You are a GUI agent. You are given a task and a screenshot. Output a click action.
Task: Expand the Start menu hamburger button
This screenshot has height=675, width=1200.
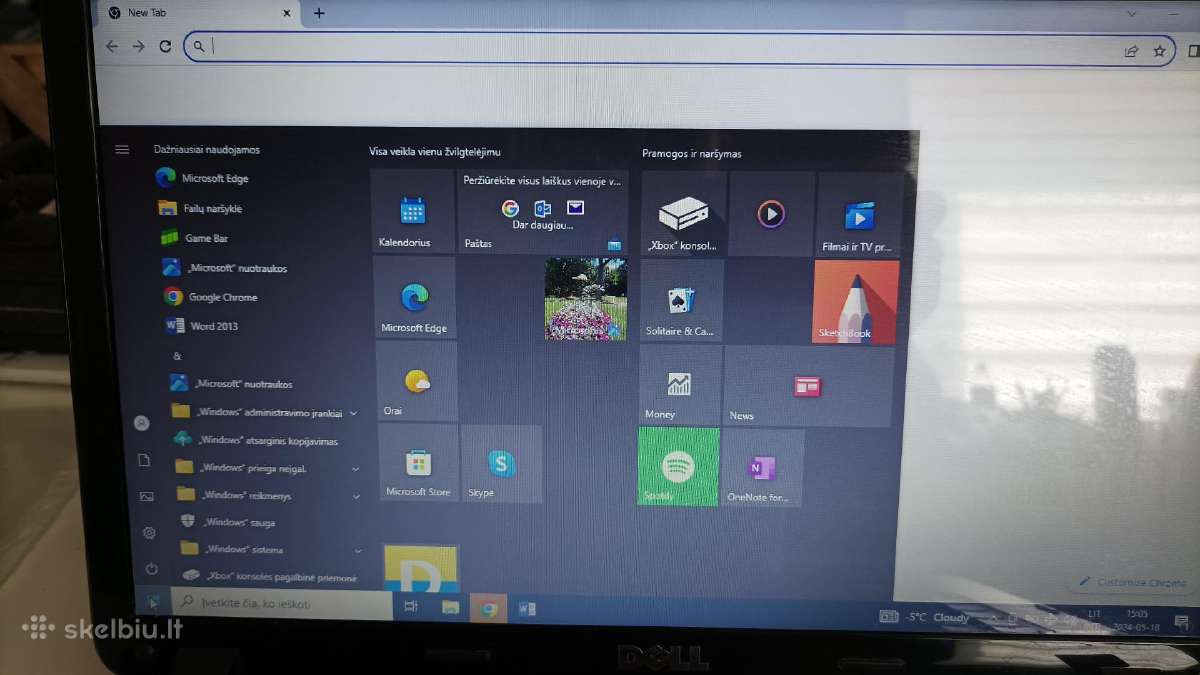122,150
